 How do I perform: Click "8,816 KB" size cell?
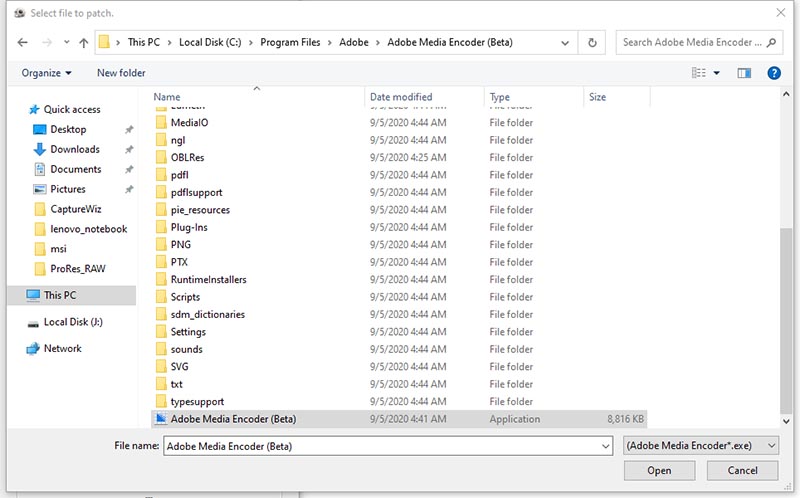point(625,419)
